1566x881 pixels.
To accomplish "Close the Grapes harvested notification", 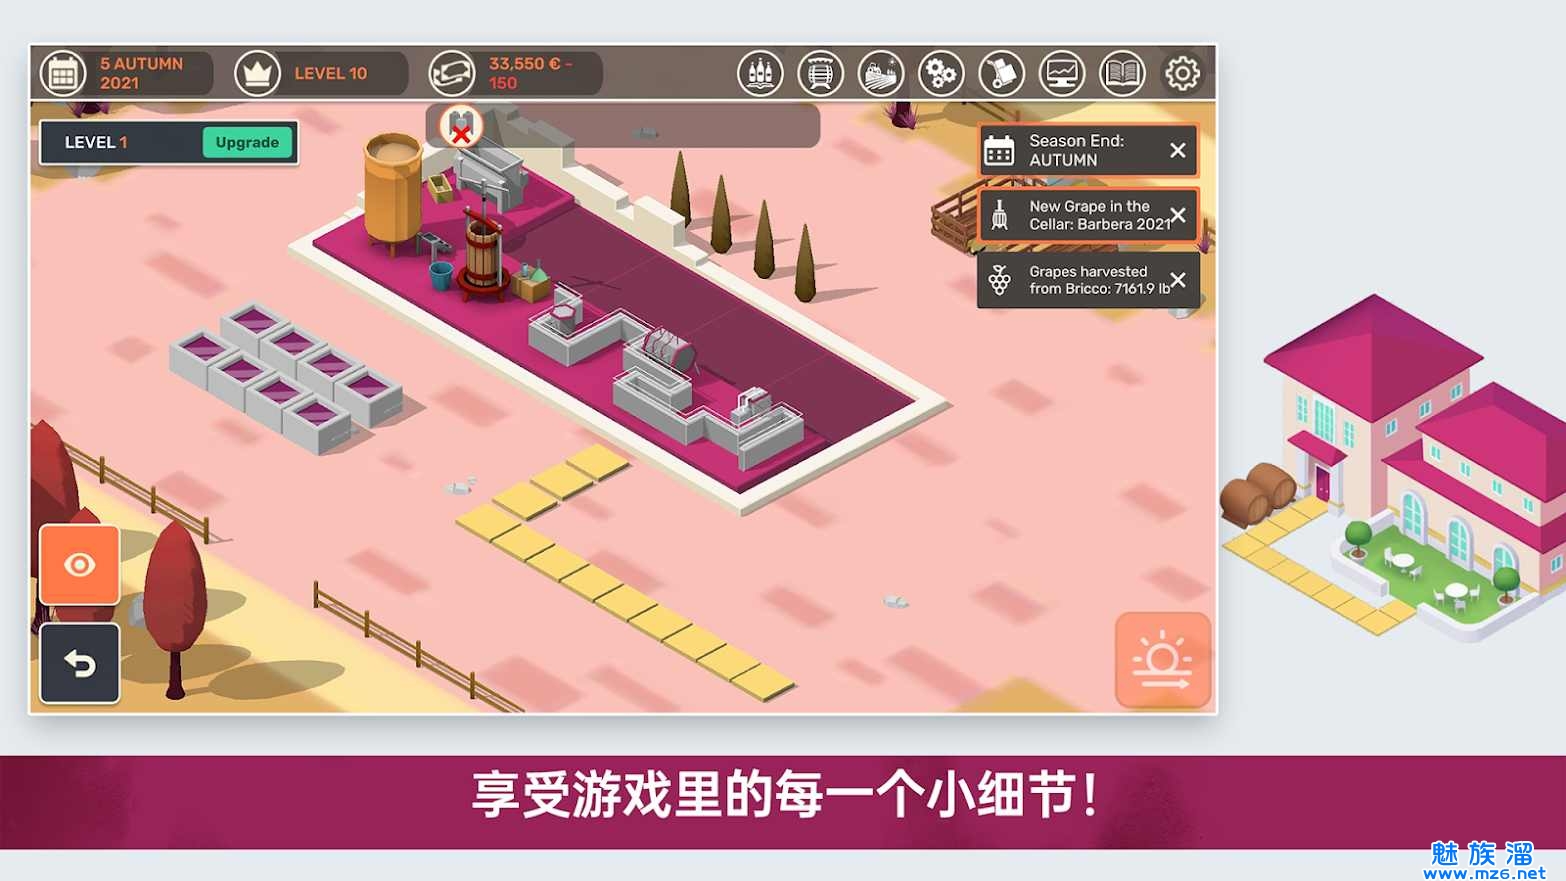I will 1178,280.
